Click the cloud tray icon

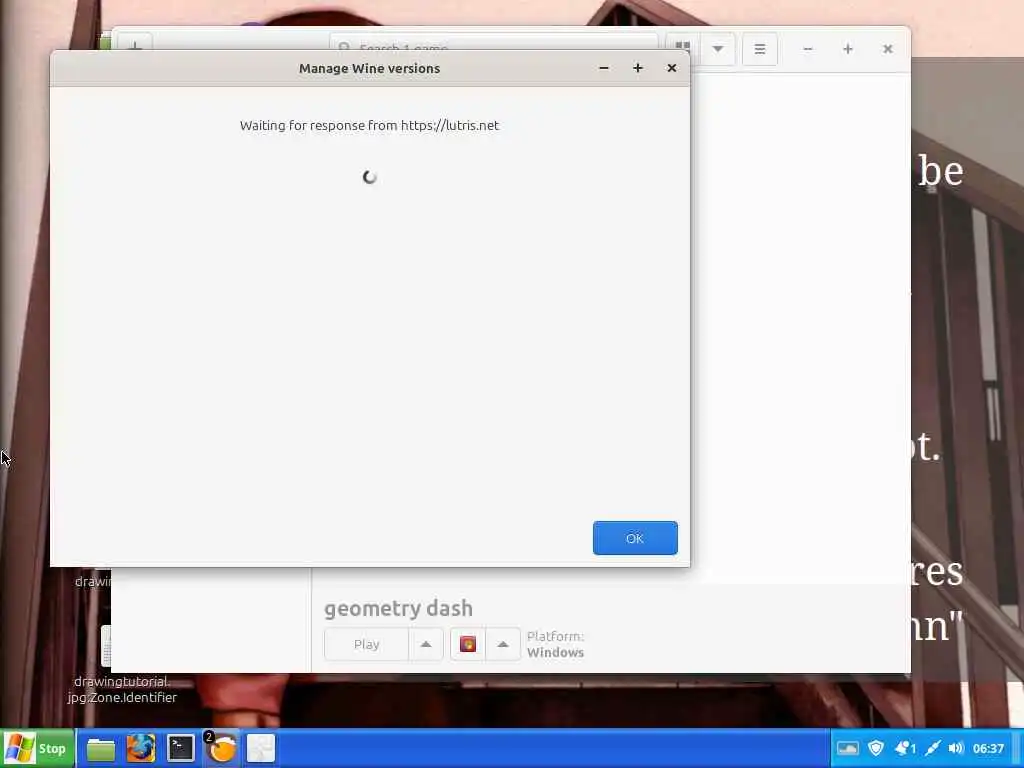click(x=848, y=748)
